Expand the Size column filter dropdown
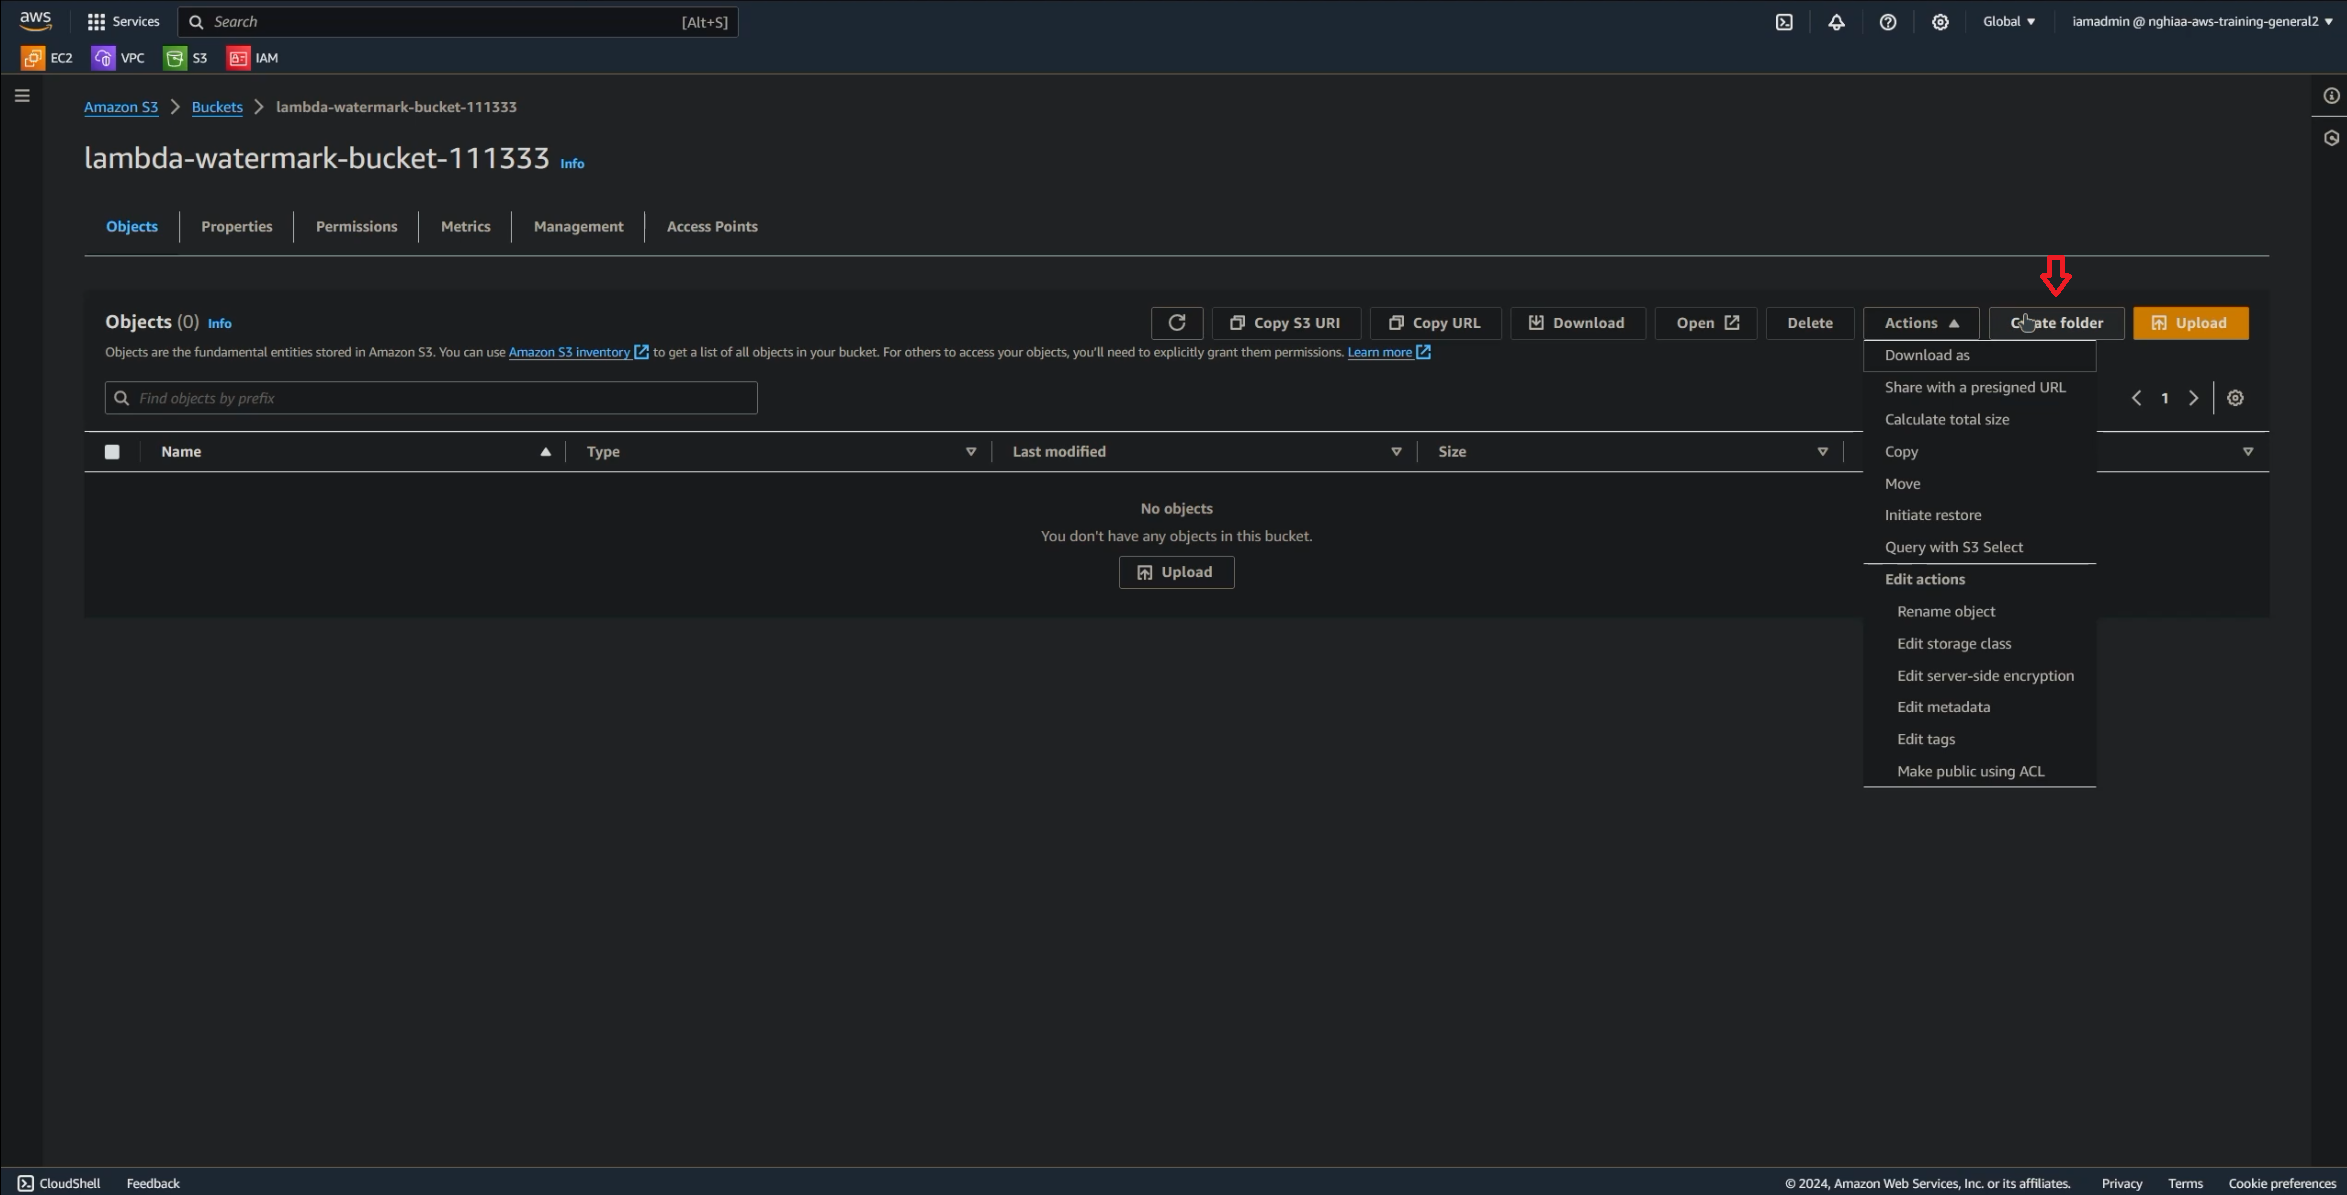2347x1195 pixels. [1823, 451]
